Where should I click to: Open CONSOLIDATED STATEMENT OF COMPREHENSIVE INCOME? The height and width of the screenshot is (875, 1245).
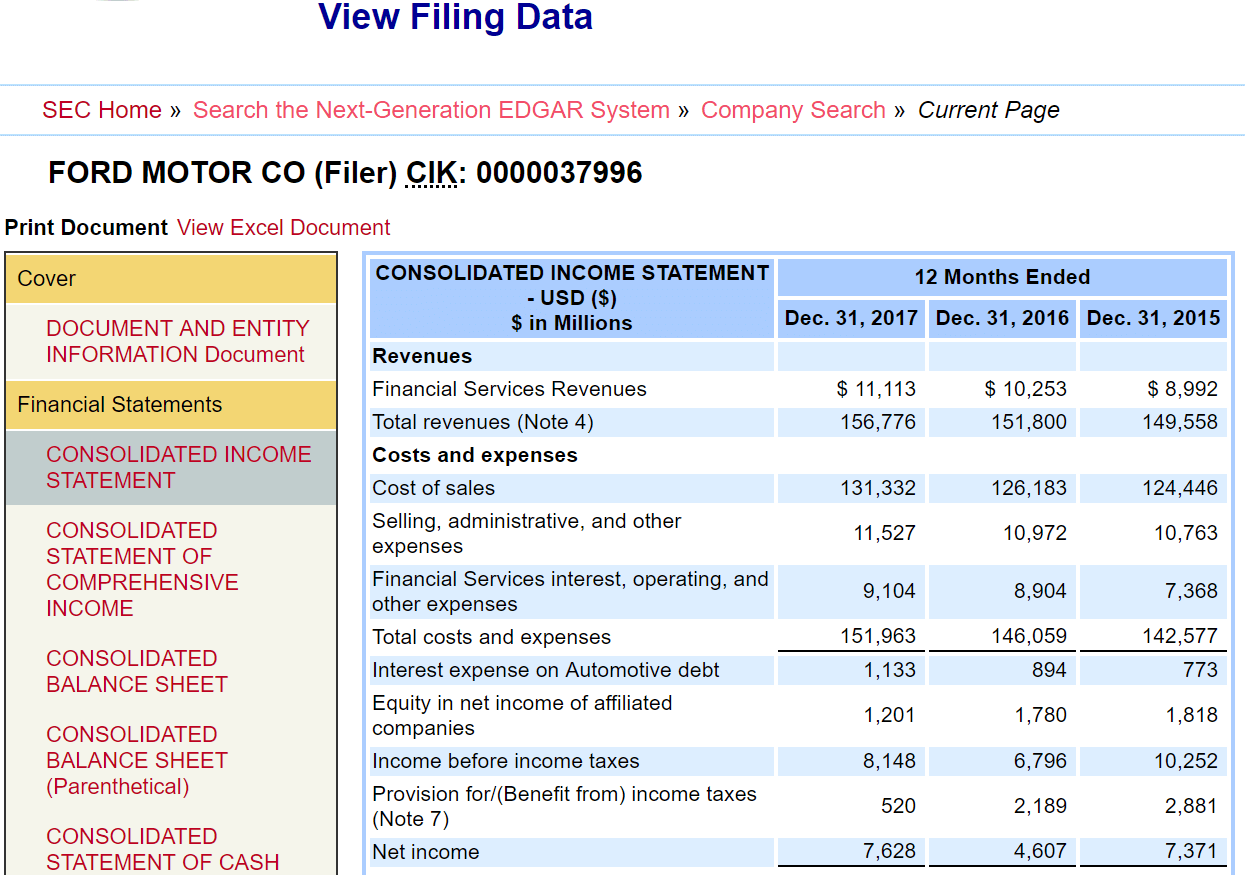click(x=142, y=569)
